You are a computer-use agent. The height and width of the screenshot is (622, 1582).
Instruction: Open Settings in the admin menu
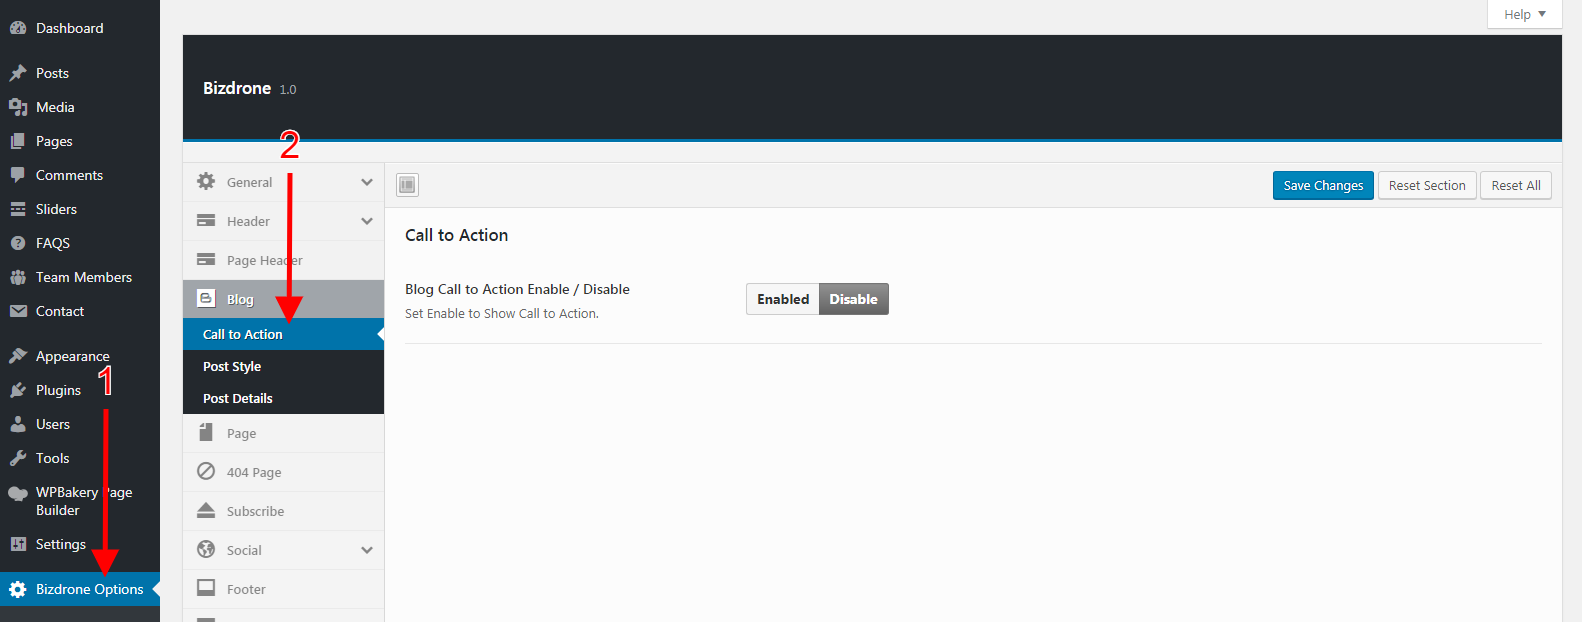point(80,544)
